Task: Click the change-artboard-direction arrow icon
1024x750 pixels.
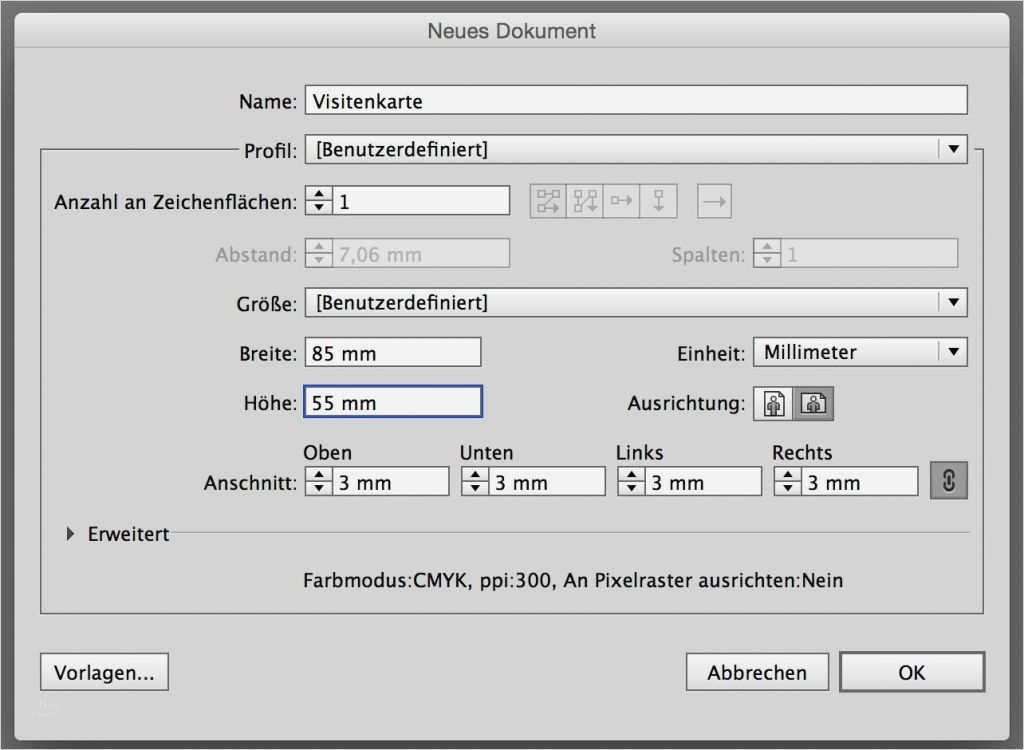Action: click(714, 200)
